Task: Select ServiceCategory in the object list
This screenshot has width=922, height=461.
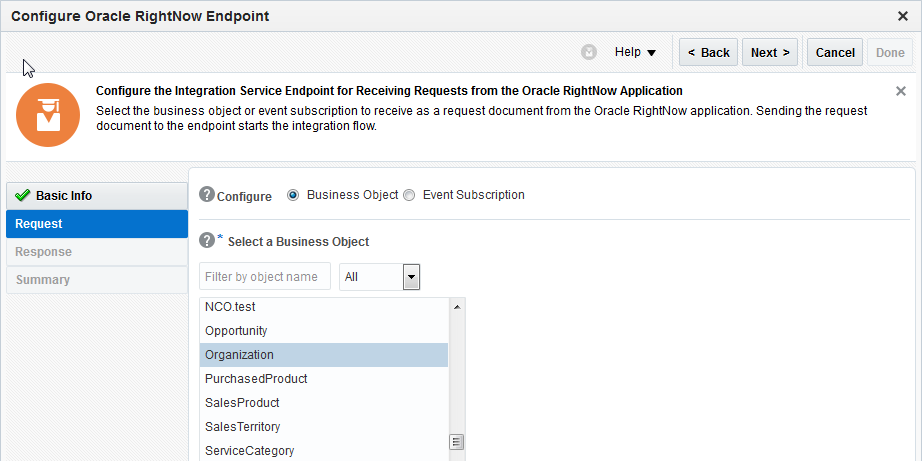Action: pos(324,450)
